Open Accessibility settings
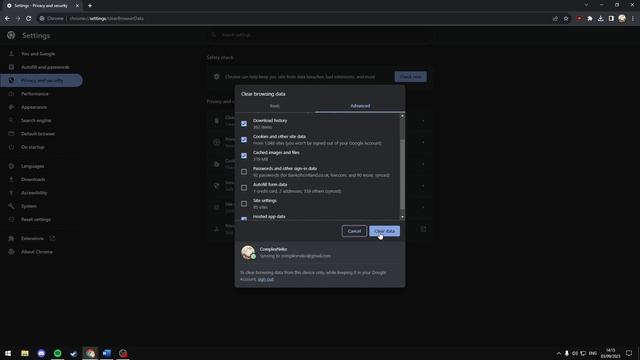The image size is (640, 360). click(34, 193)
